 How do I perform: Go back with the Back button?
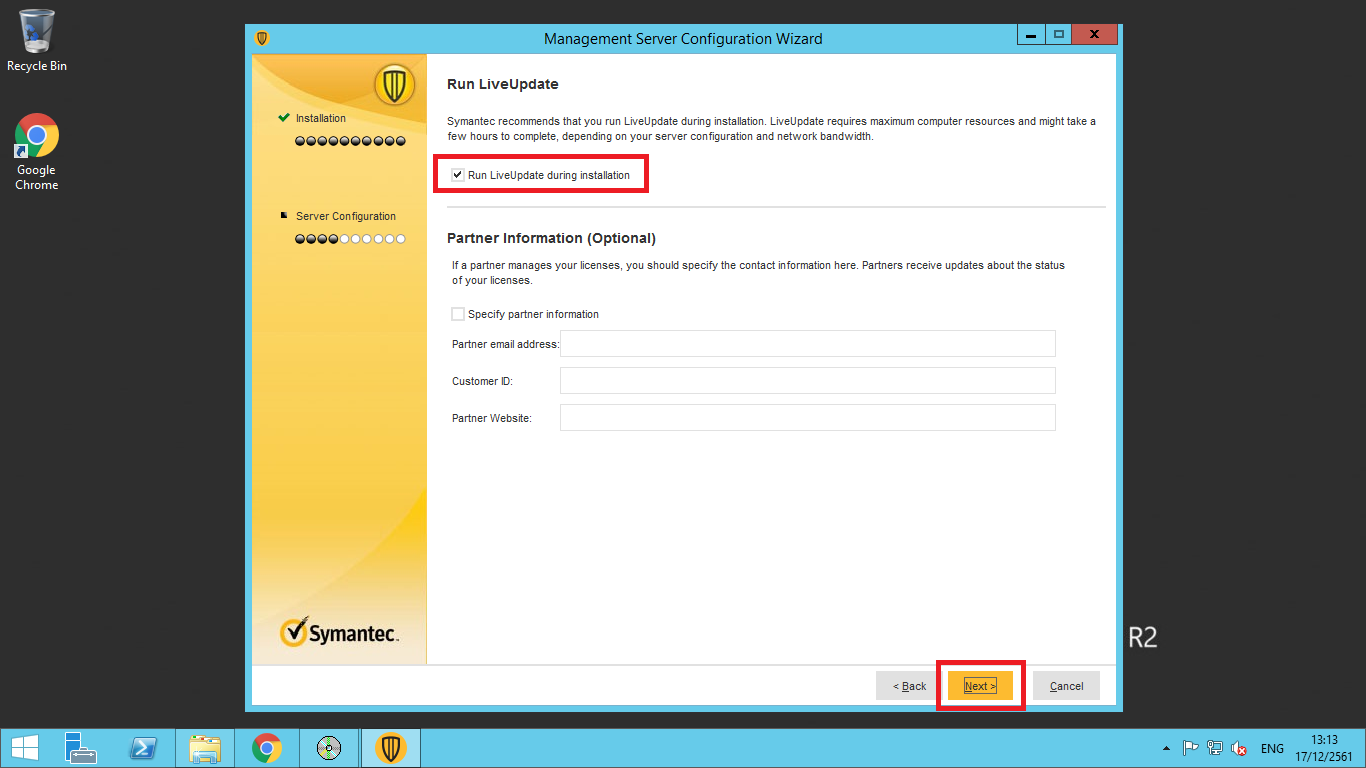click(909, 686)
